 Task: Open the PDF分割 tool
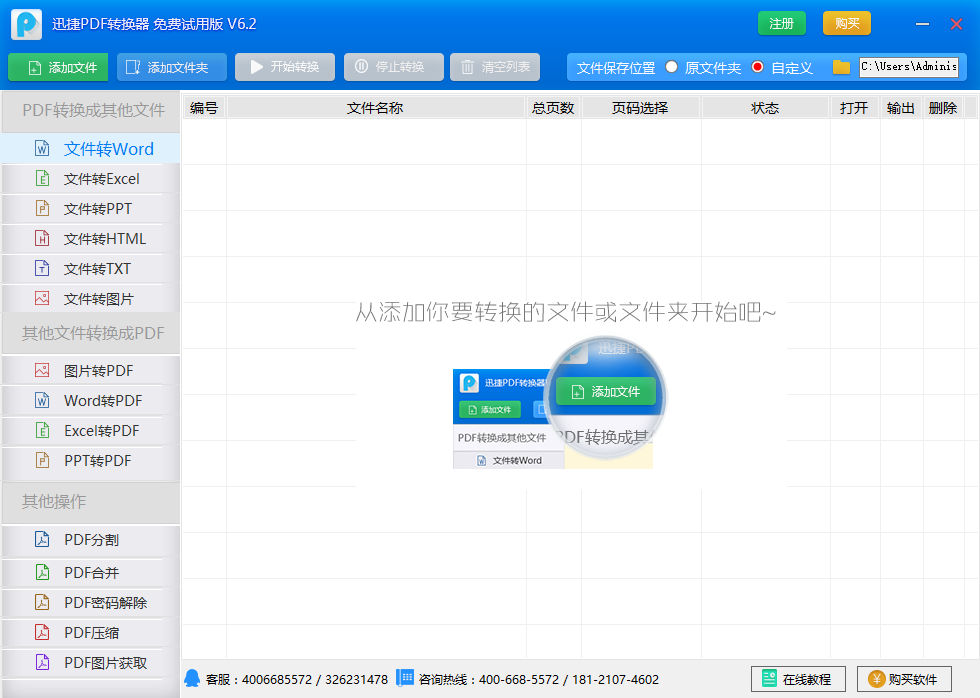pos(90,540)
